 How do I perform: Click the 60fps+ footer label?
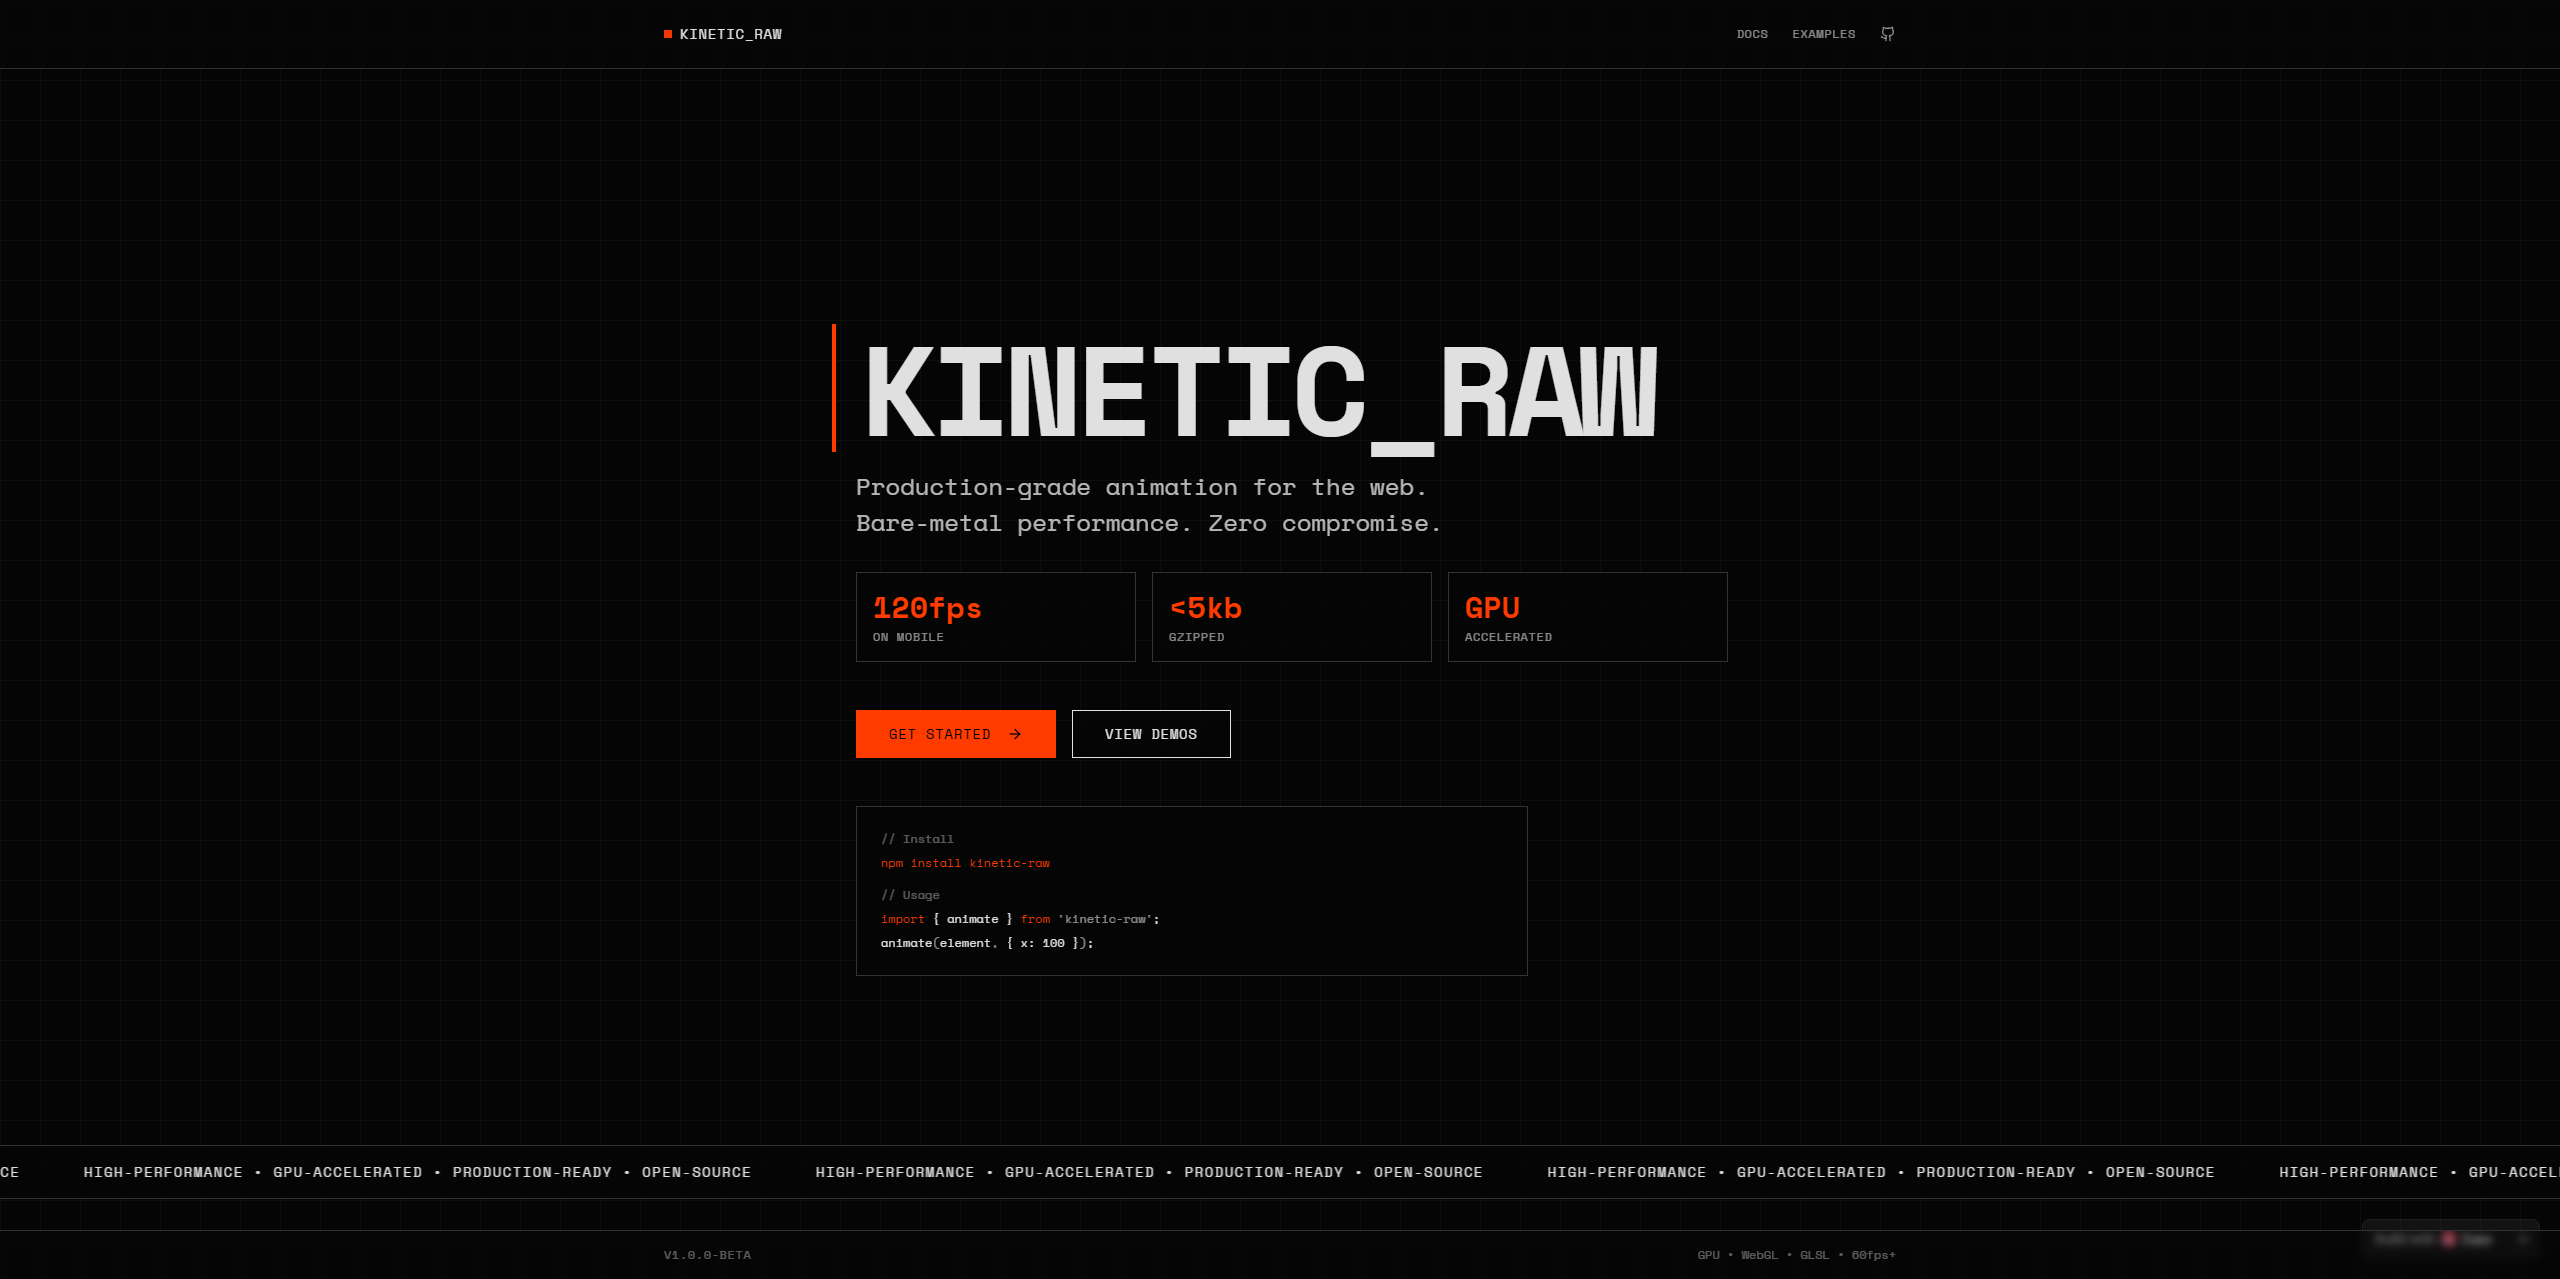click(x=1873, y=1255)
